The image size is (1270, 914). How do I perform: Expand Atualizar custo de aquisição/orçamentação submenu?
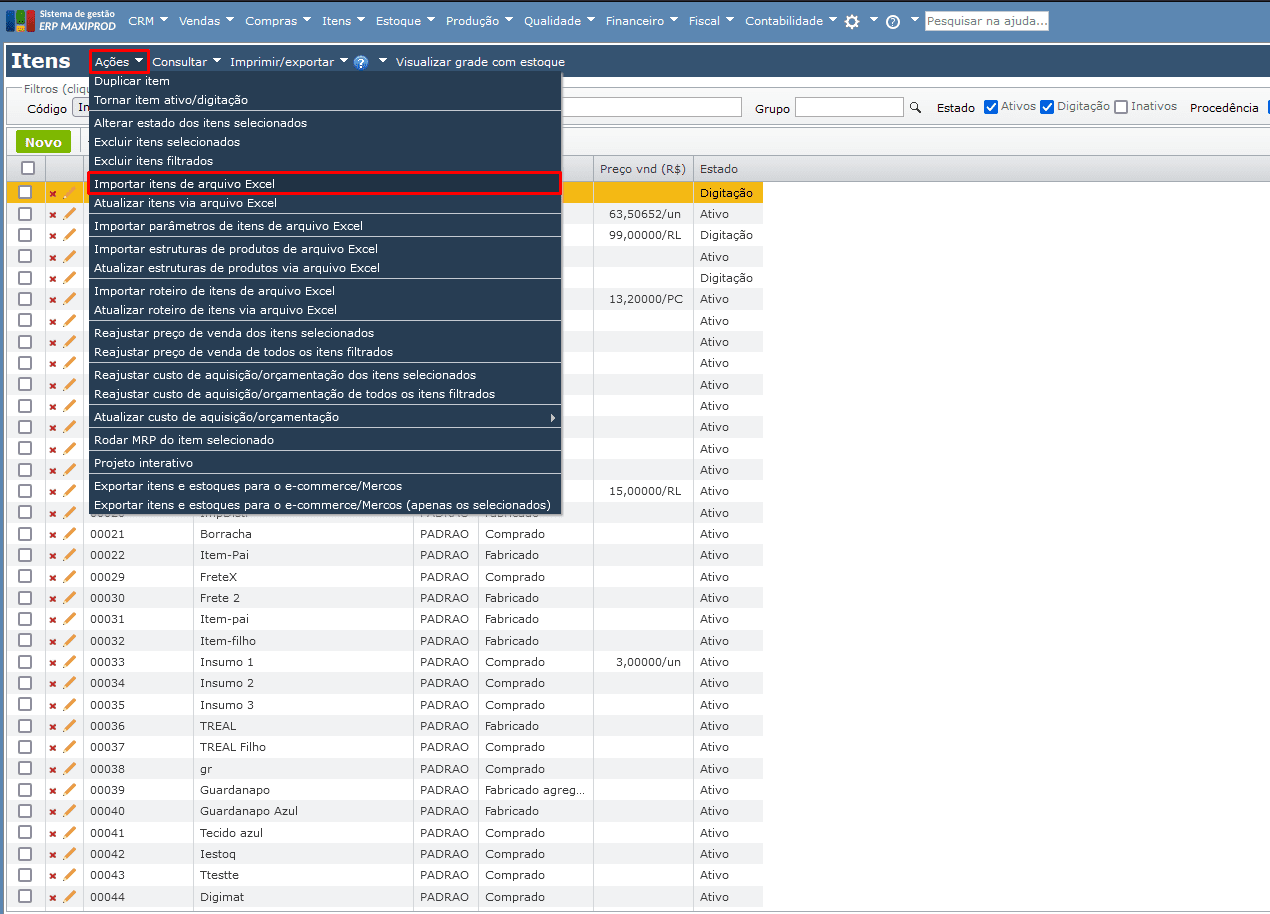tap(324, 417)
